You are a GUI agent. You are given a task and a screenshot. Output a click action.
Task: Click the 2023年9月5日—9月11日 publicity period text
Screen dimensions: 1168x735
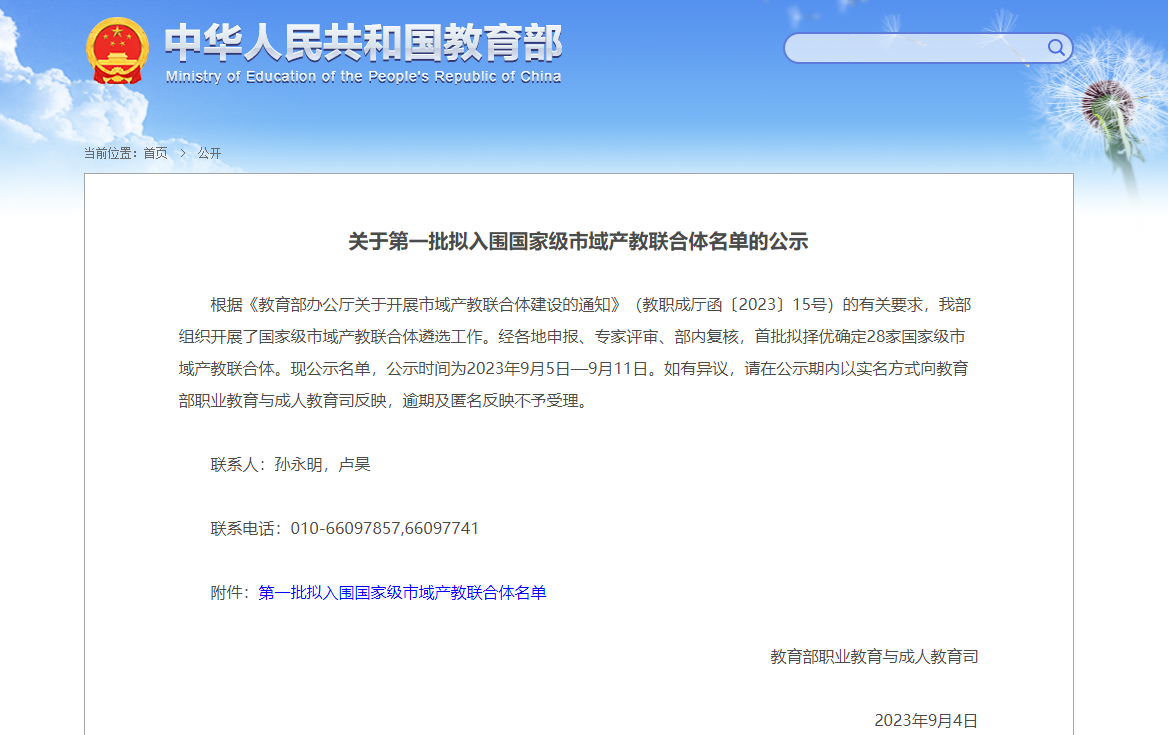click(549, 368)
